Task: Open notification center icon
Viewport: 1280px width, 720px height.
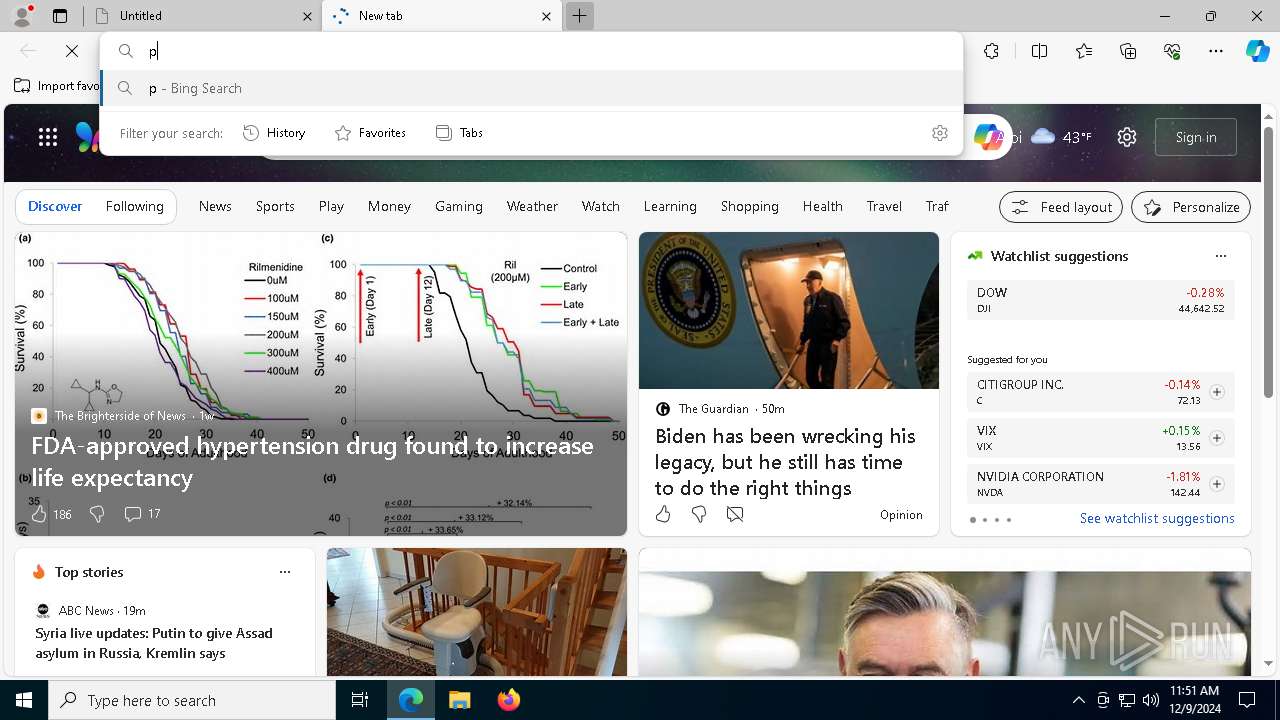Action: click(1247, 700)
